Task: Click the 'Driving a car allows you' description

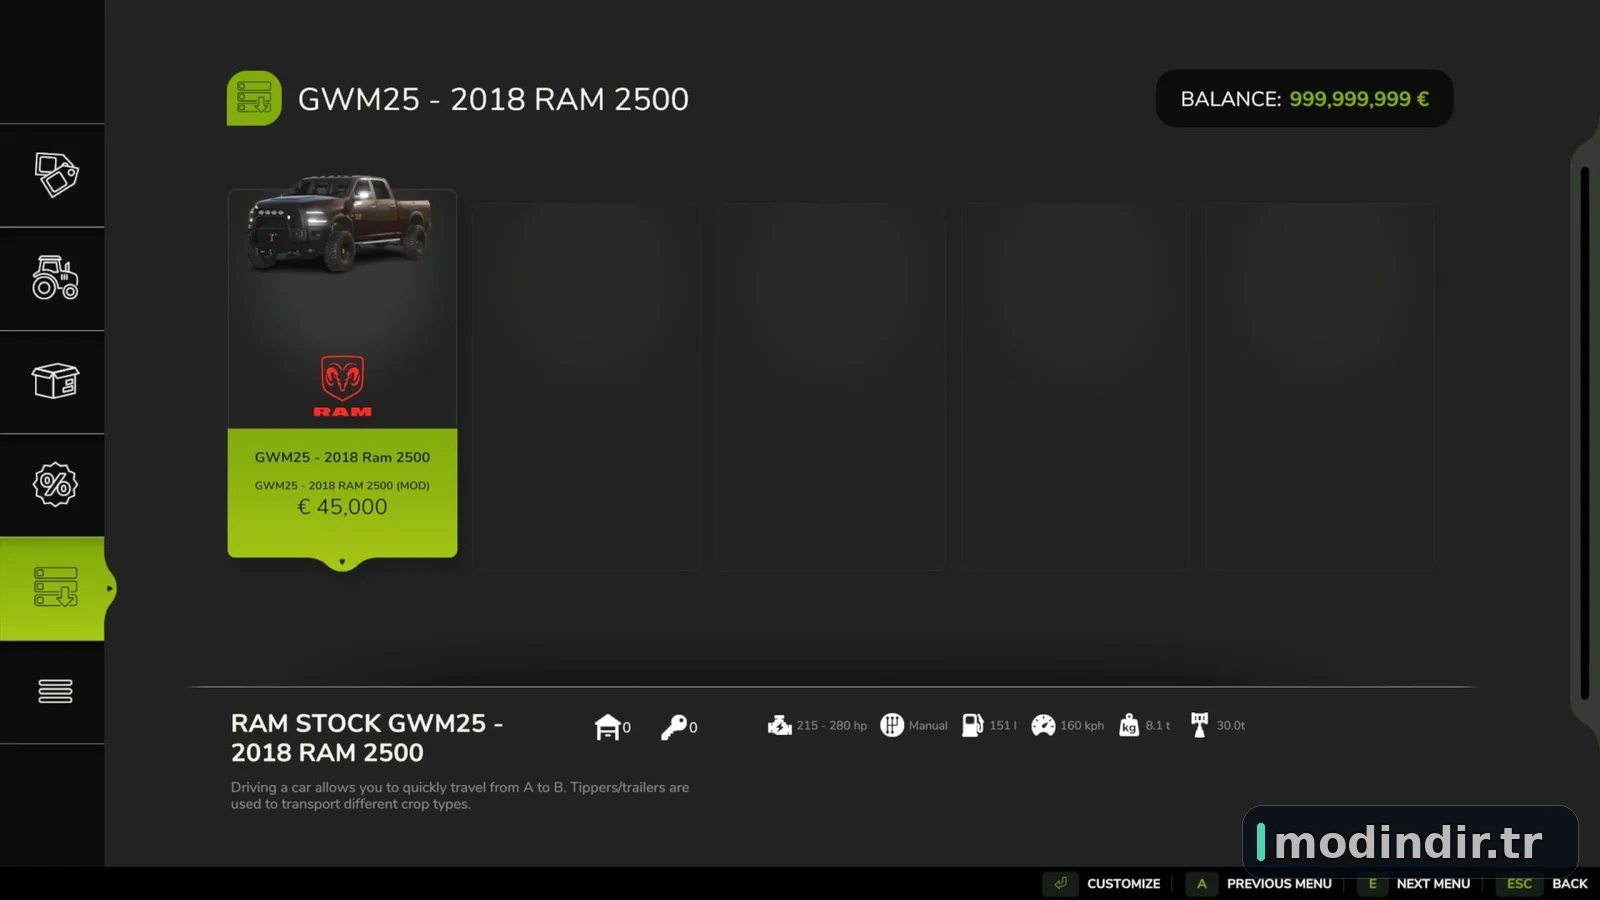Action: [x=460, y=795]
